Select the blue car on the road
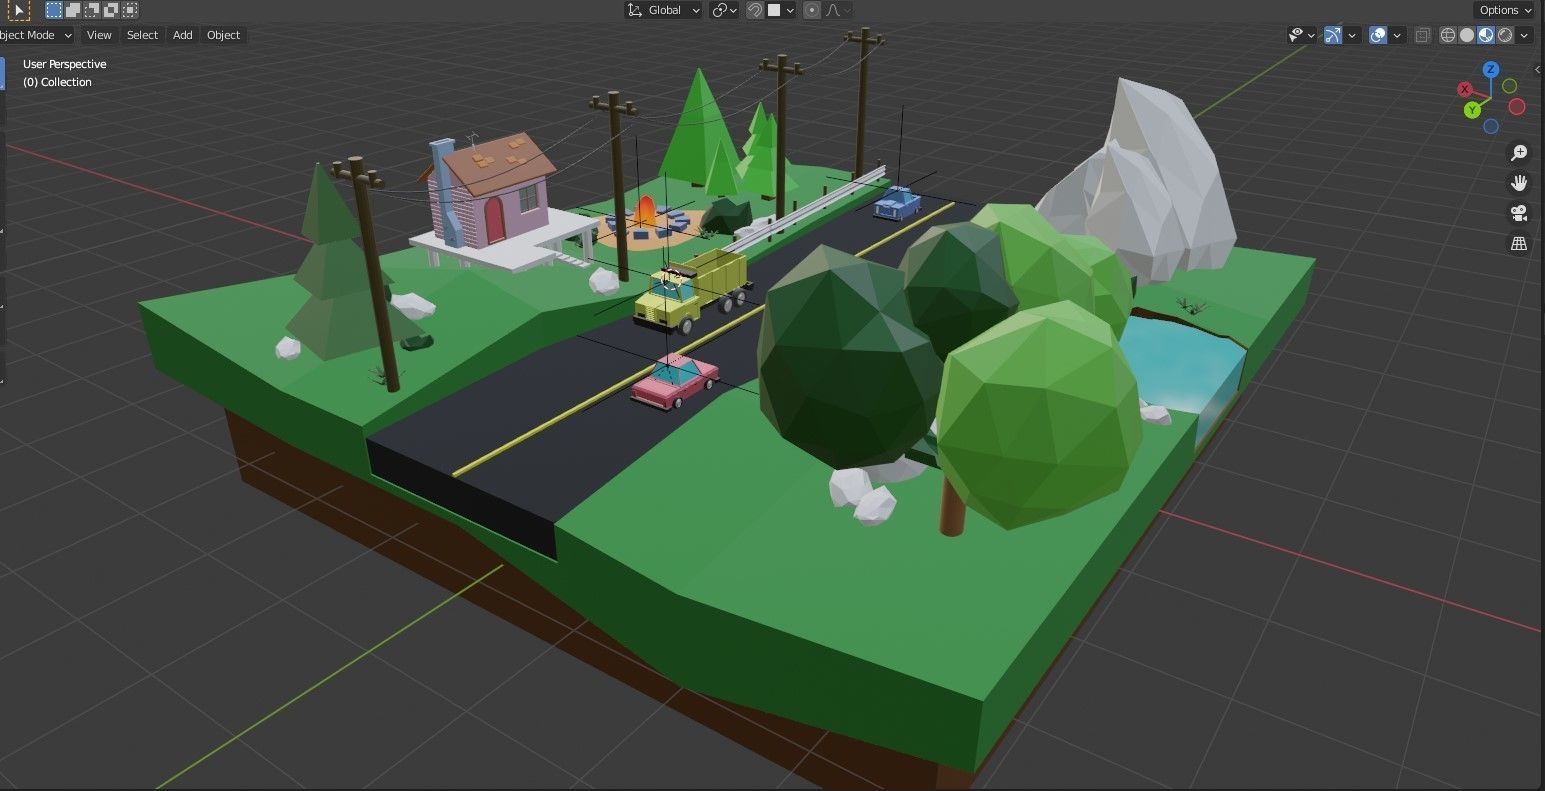Viewport: 1545px width, 791px height. [897, 203]
